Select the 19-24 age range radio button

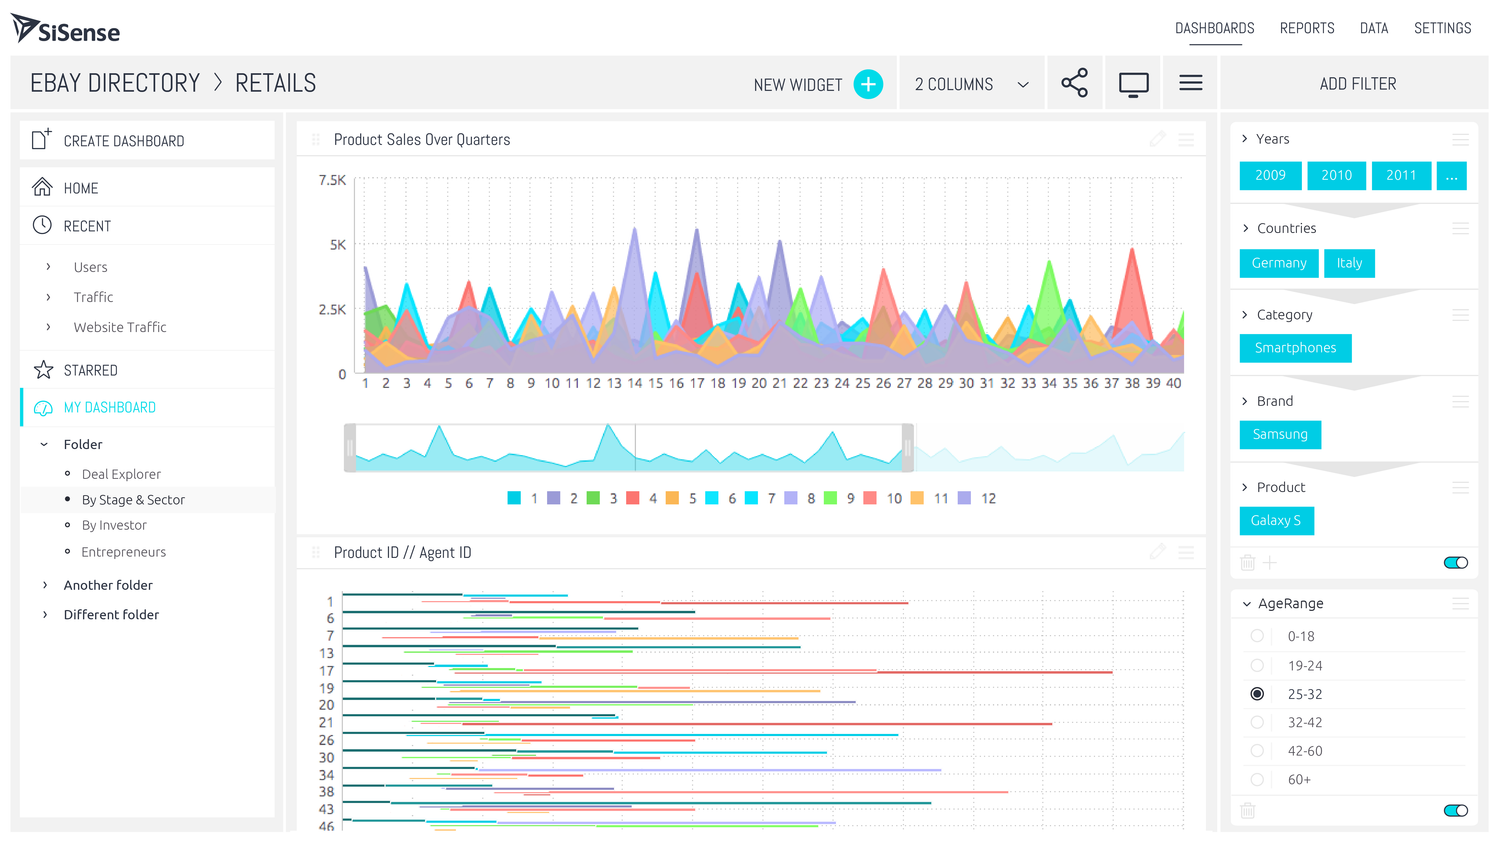point(1257,665)
